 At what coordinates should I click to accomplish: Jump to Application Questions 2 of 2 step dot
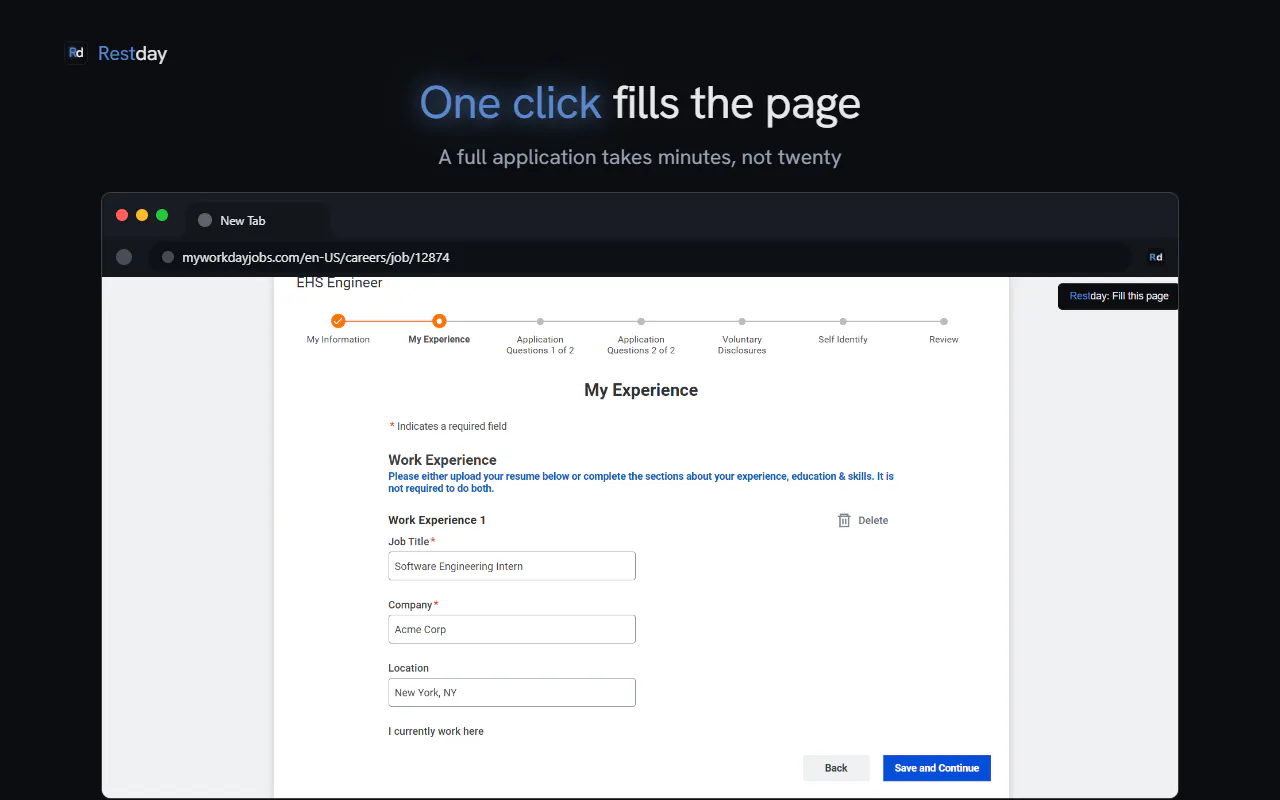pyautogui.click(x=641, y=321)
